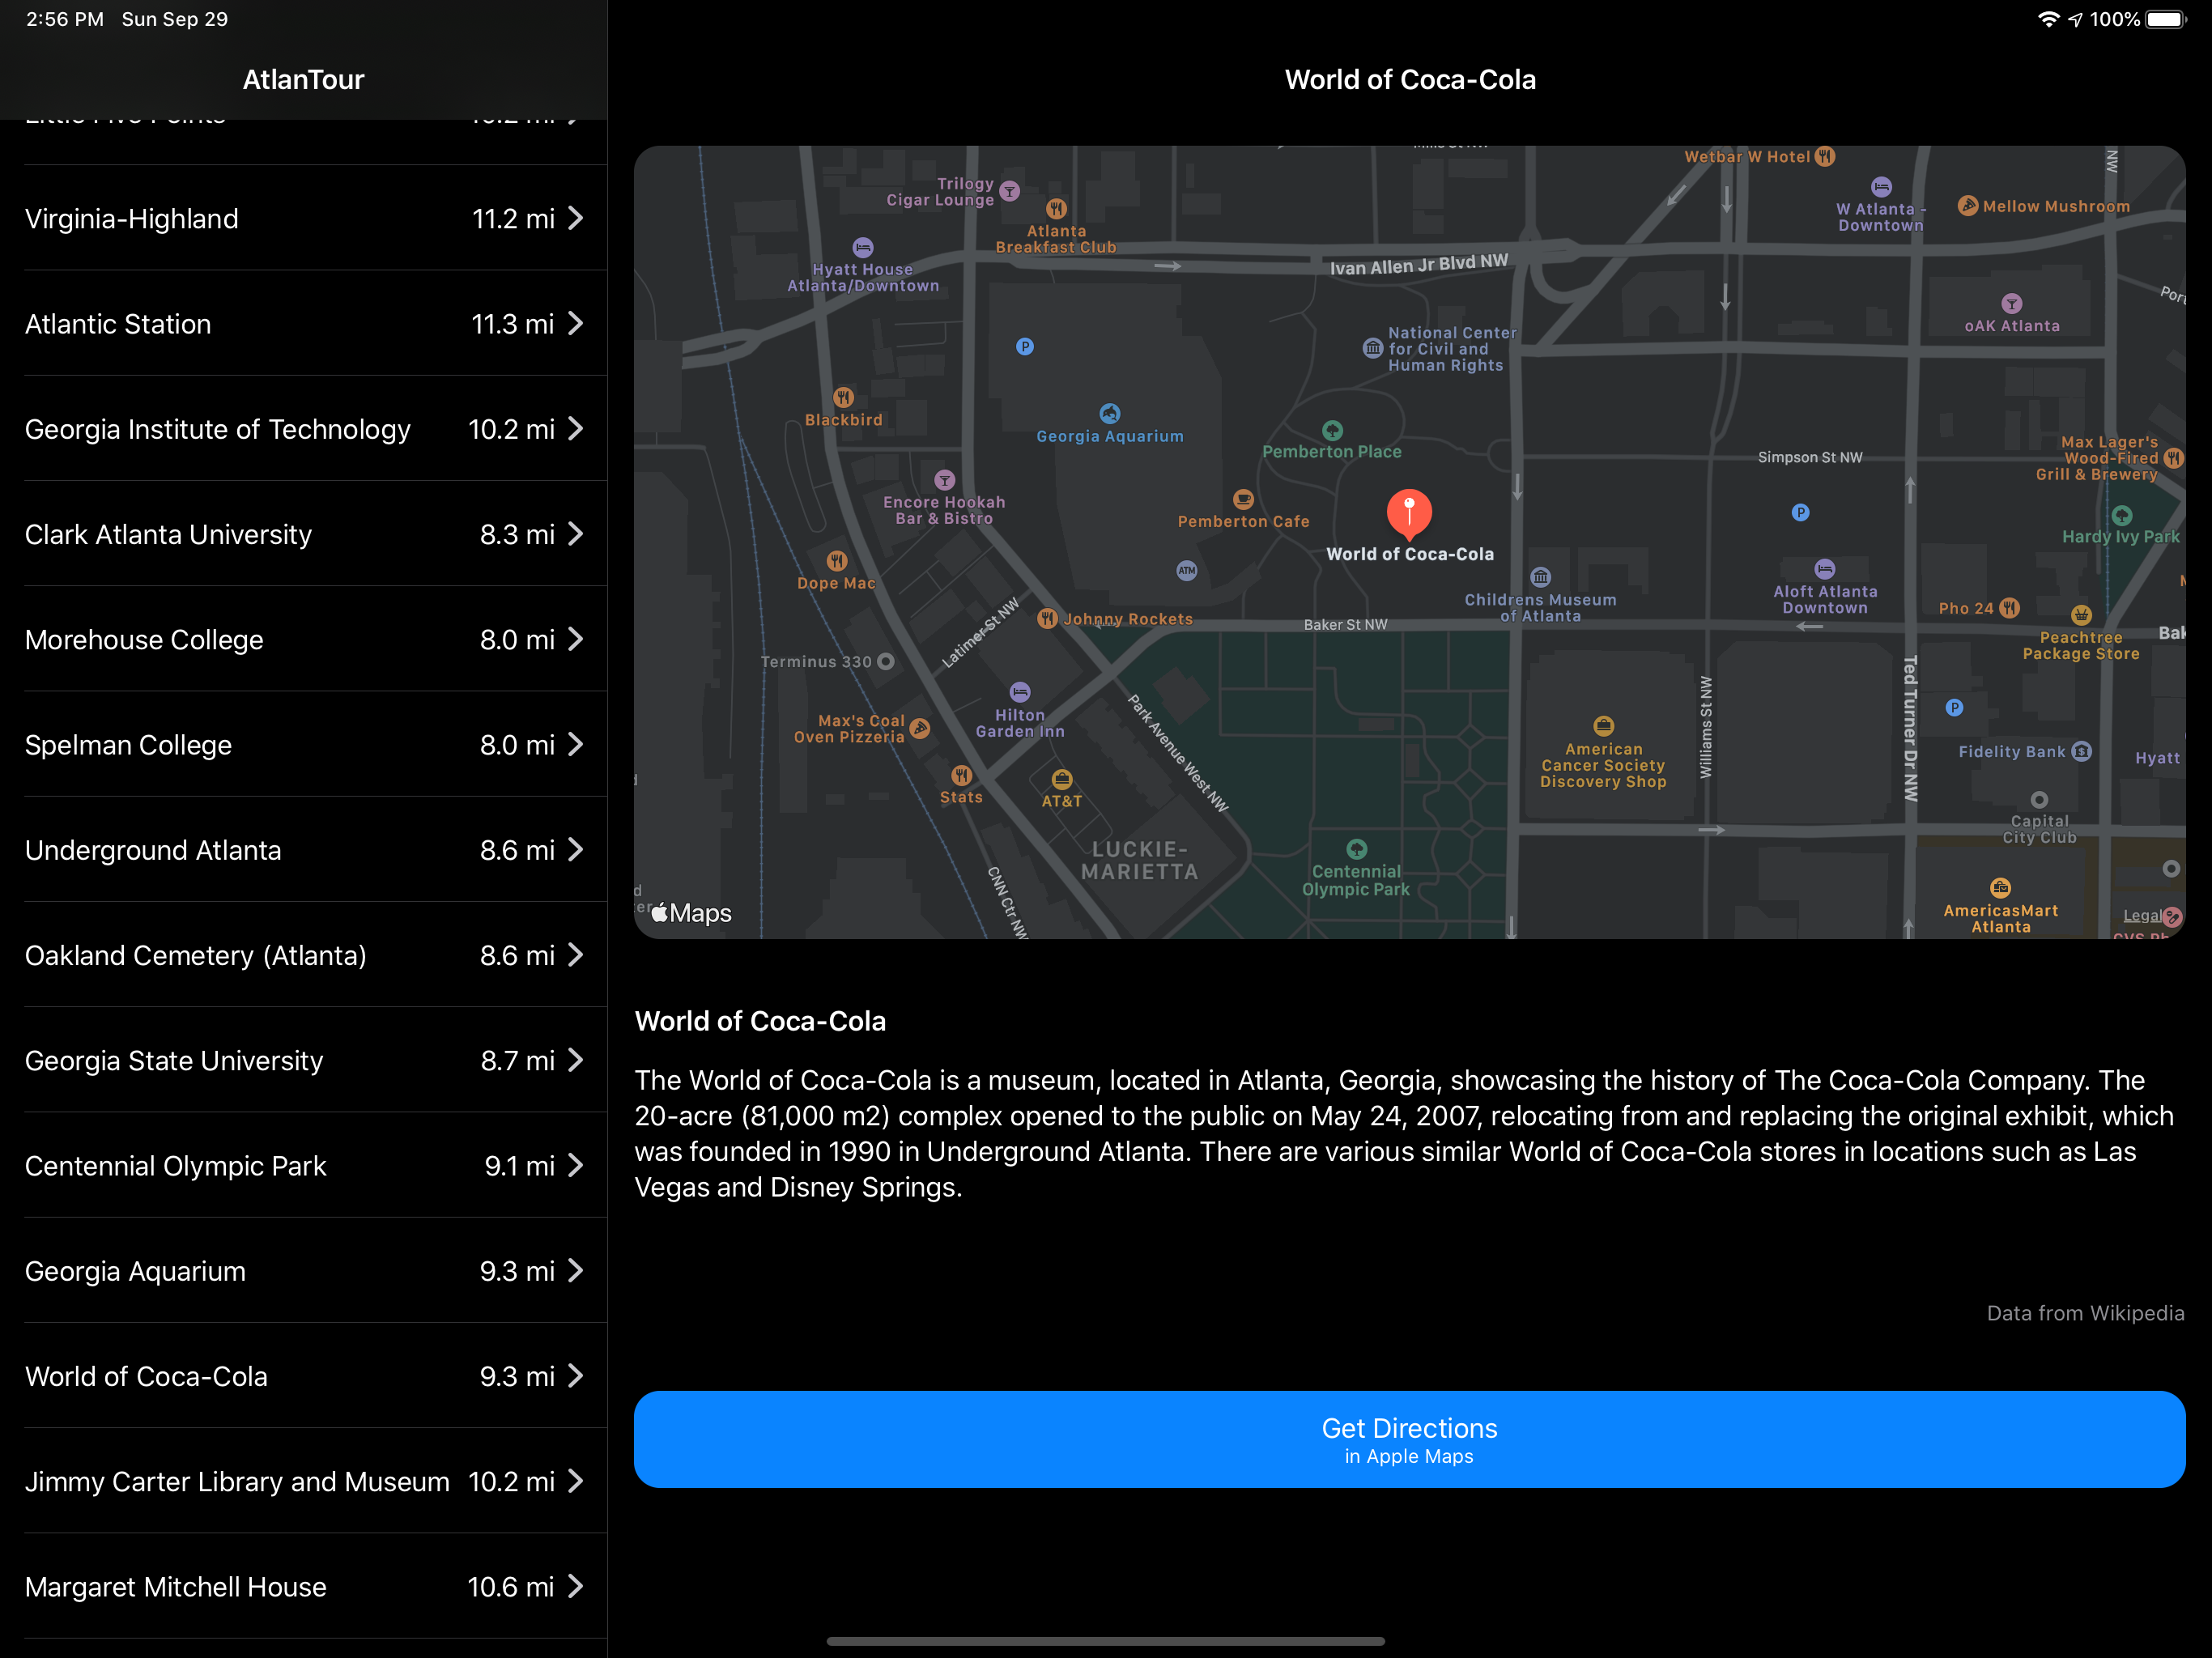Image resolution: width=2212 pixels, height=1658 pixels.
Task: Tap the ATM icon near Pemberton Cafe
Action: tap(1187, 571)
